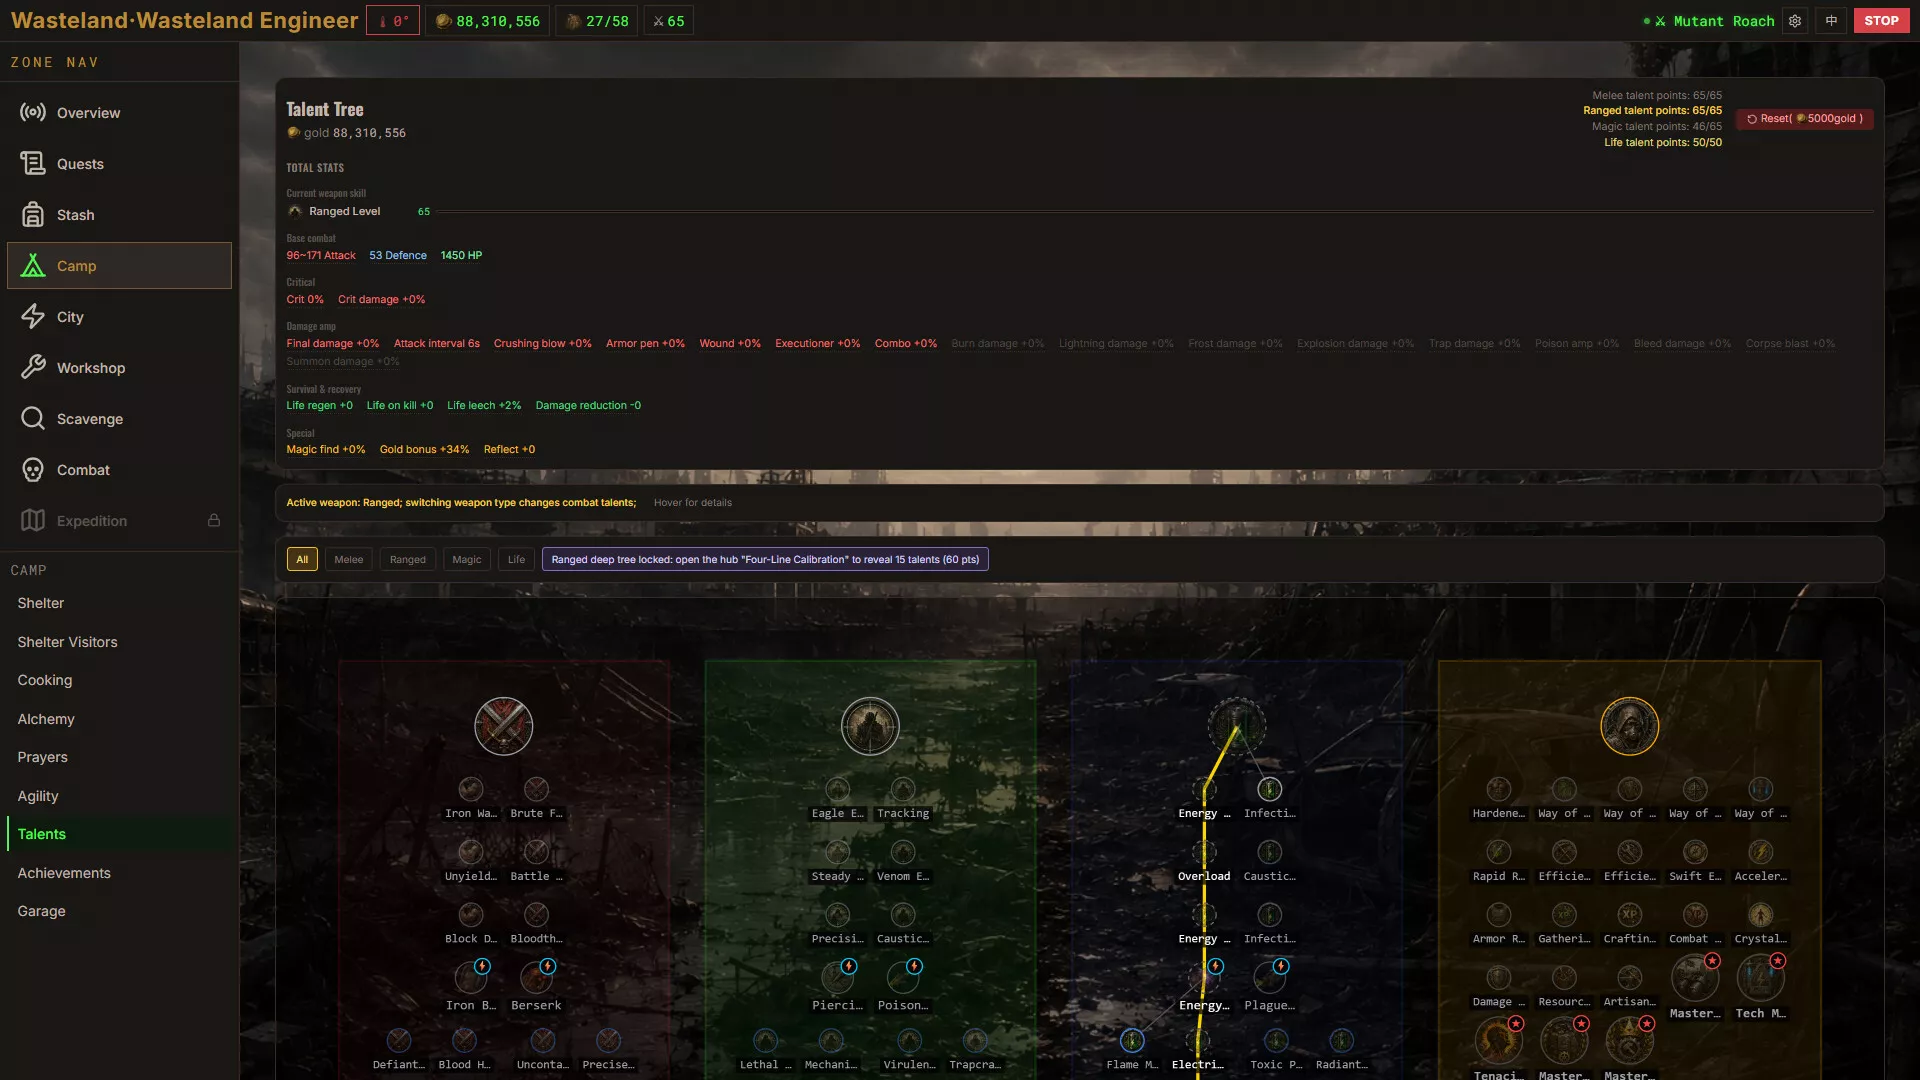1920x1080 pixels.
Task: Open the Cooking page
Action: point(119,680)
